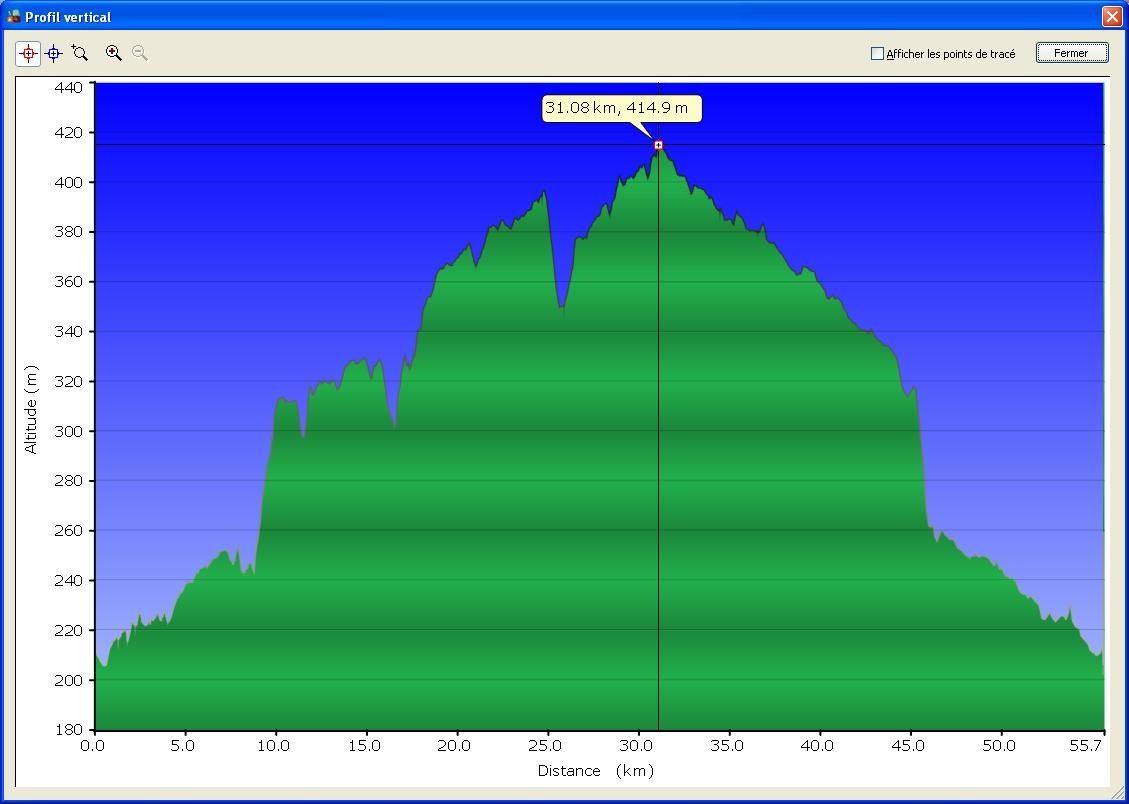Click the 25.0 tick on the distance axis
The width and height of the screenshot is (1129, 804).
545,745
